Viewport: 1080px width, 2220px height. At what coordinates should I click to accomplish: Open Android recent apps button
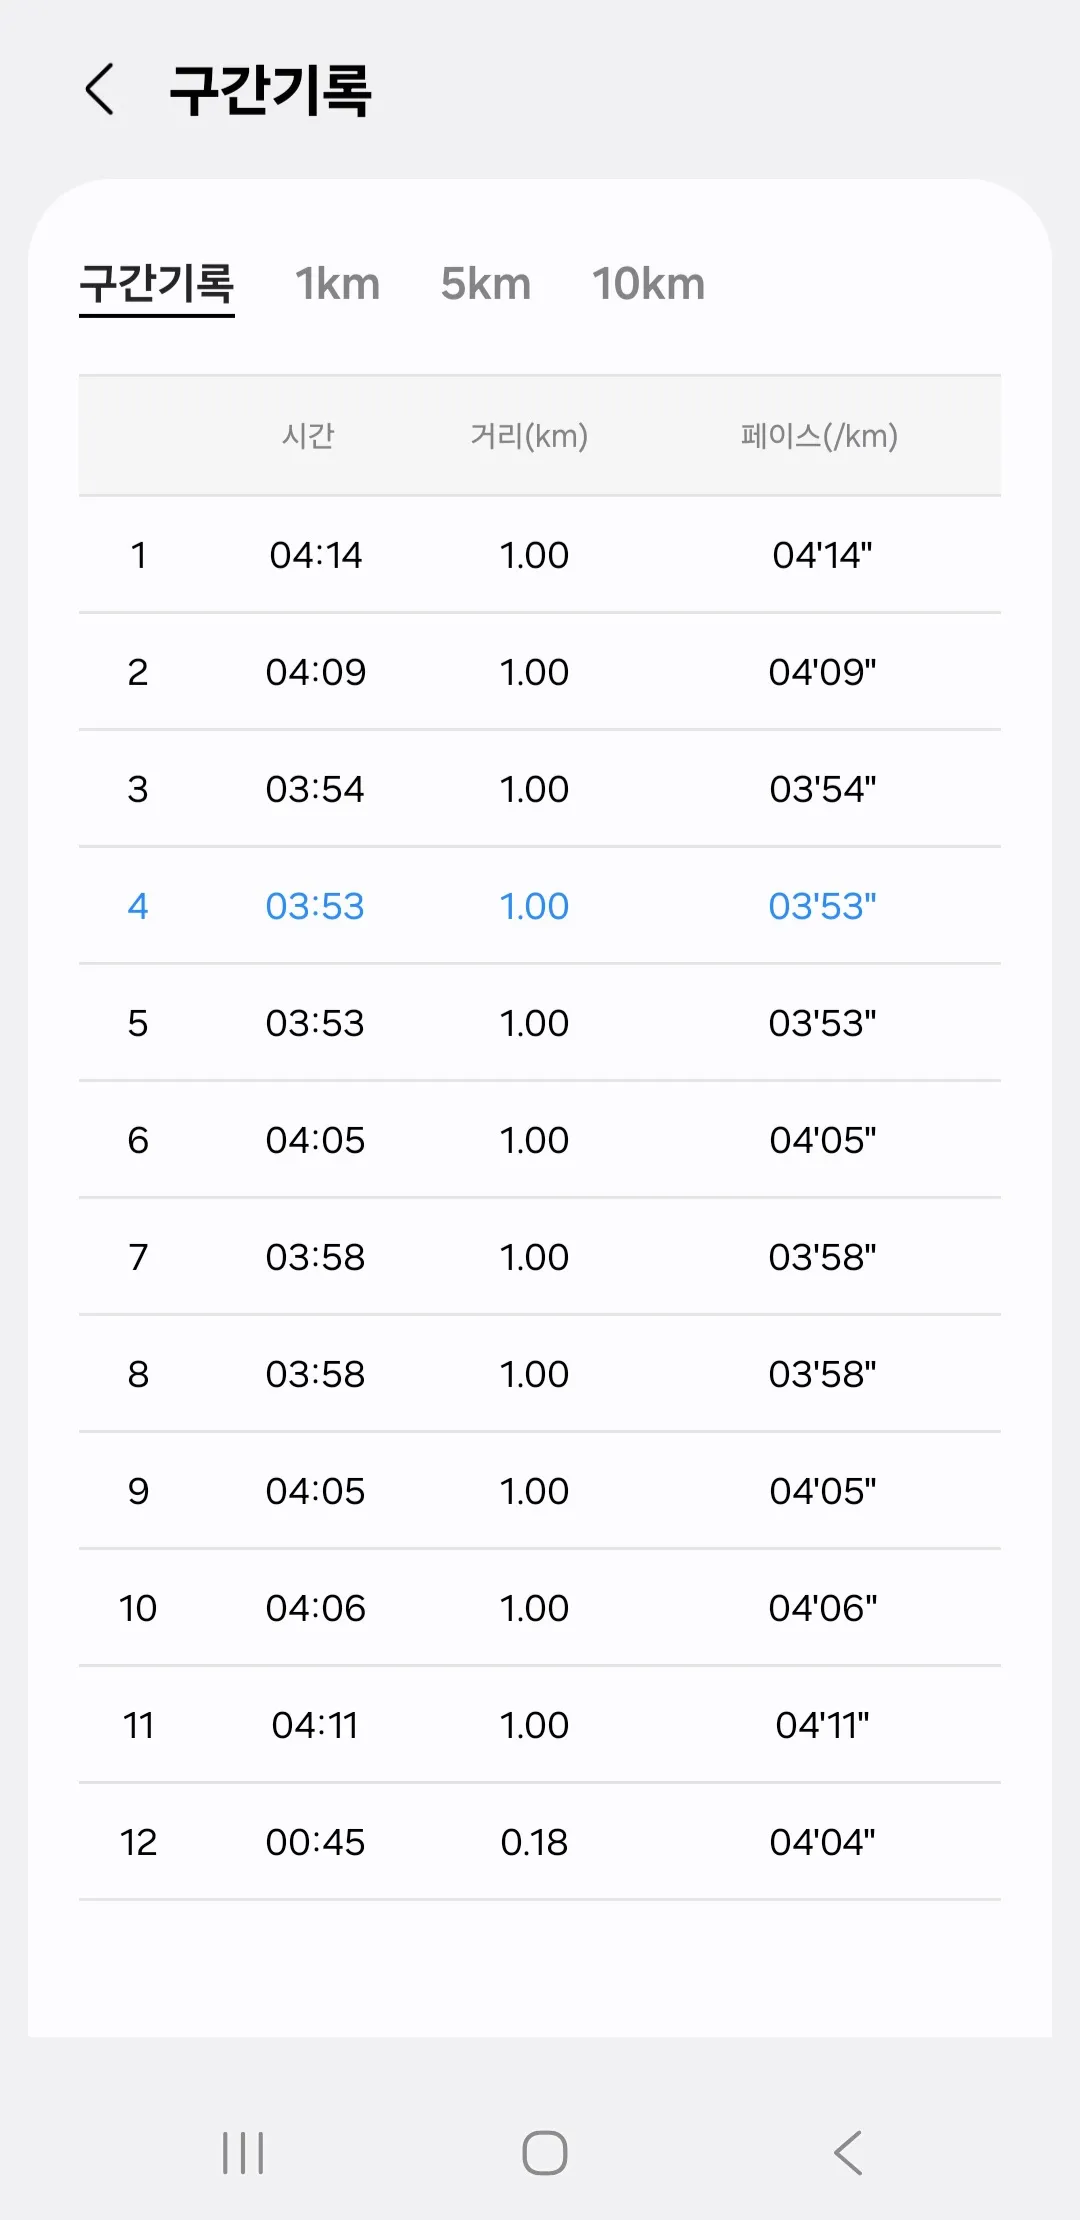pyautogui.click(x=243, y=2152)
